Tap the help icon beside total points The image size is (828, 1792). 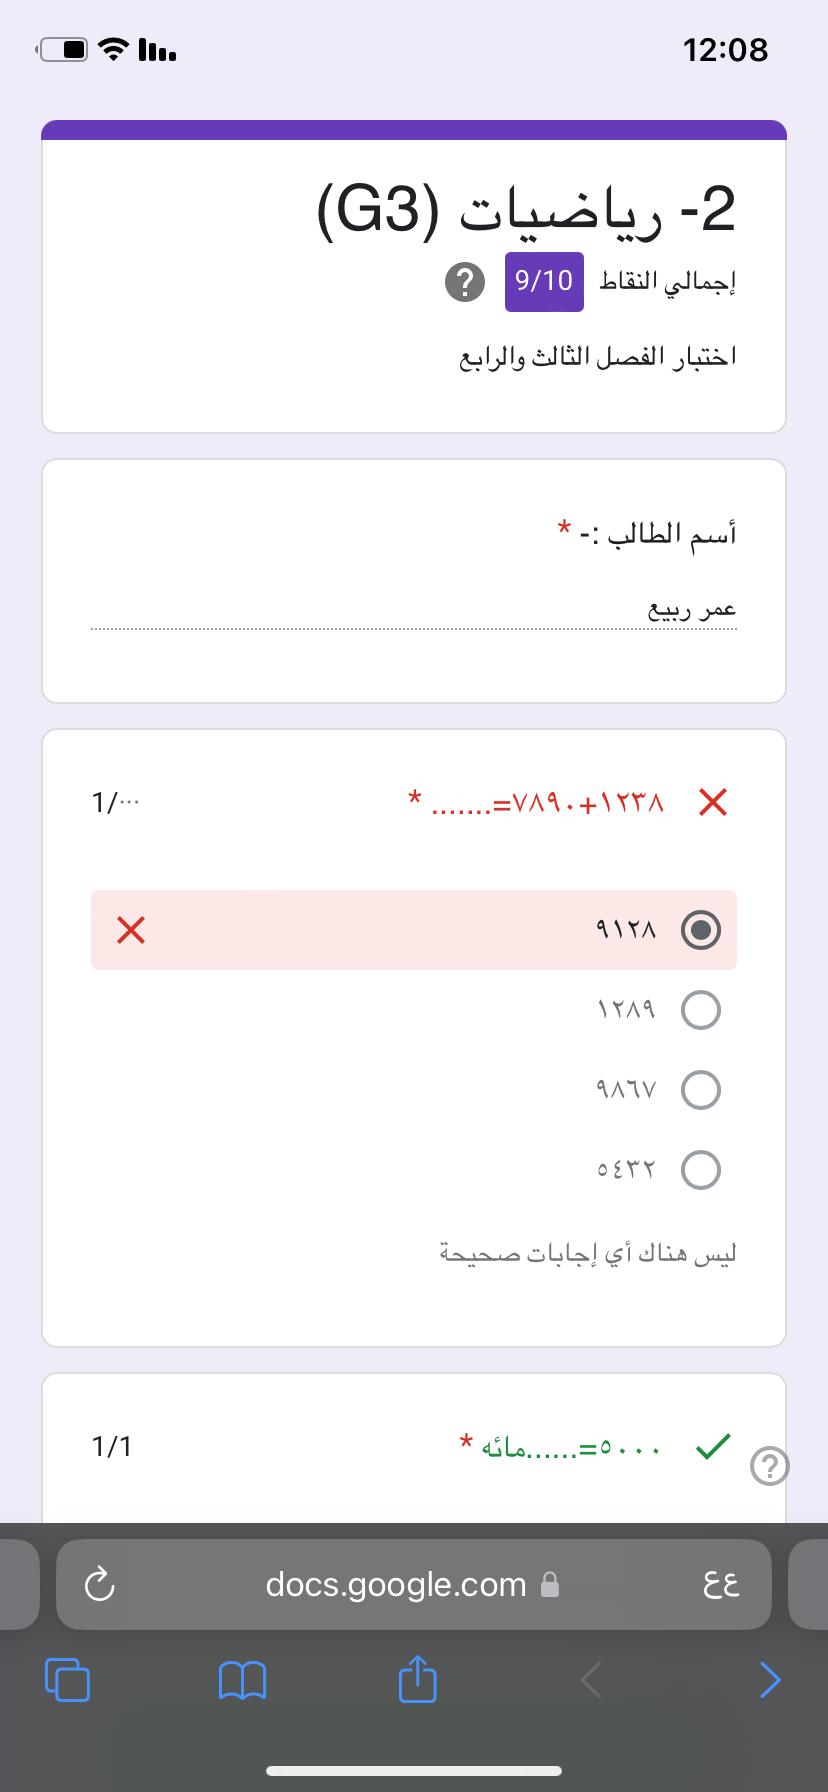(x=465, y=283)
